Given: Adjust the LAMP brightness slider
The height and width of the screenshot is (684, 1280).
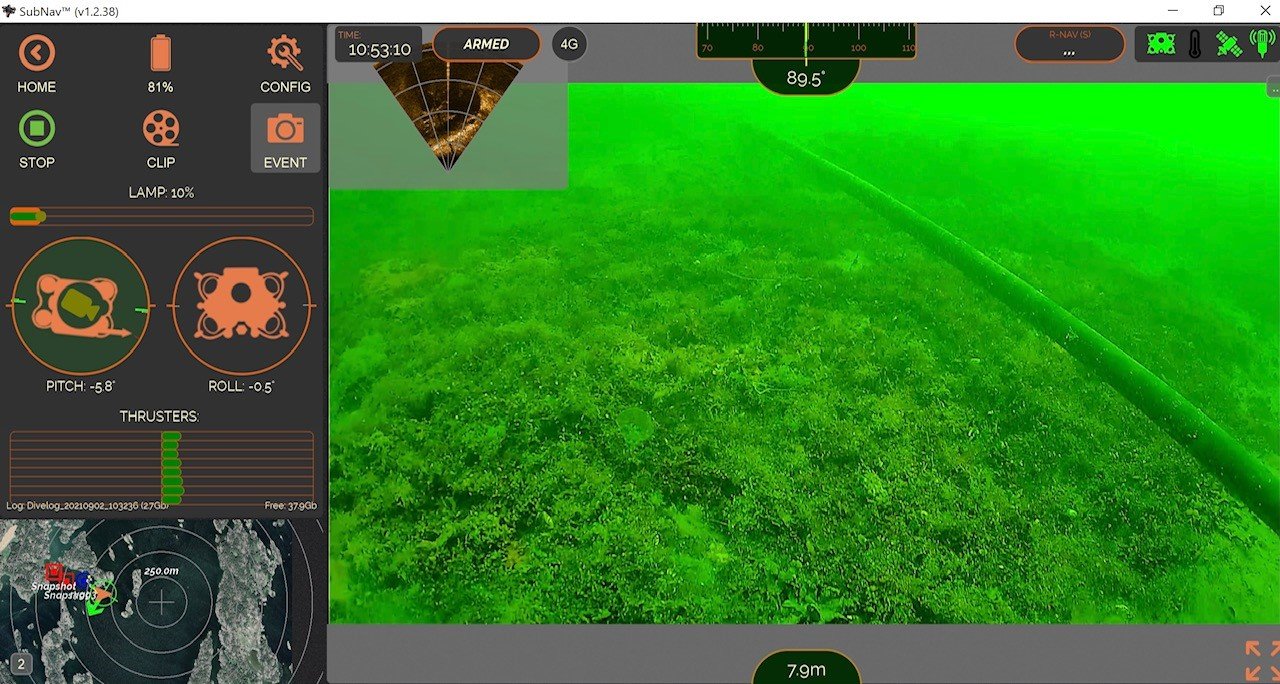Looking at the screenshot, I should pos(161,216).
